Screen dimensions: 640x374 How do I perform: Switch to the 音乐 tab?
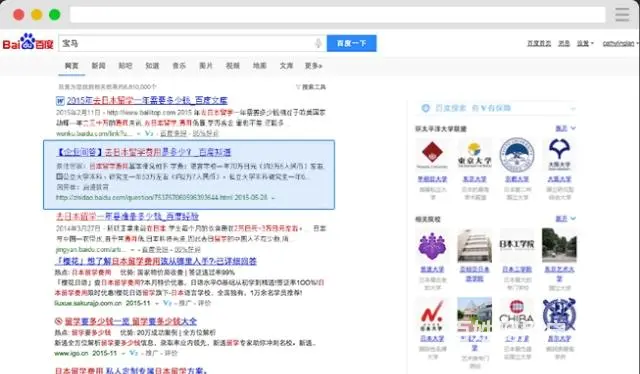[x=179, y=66]
